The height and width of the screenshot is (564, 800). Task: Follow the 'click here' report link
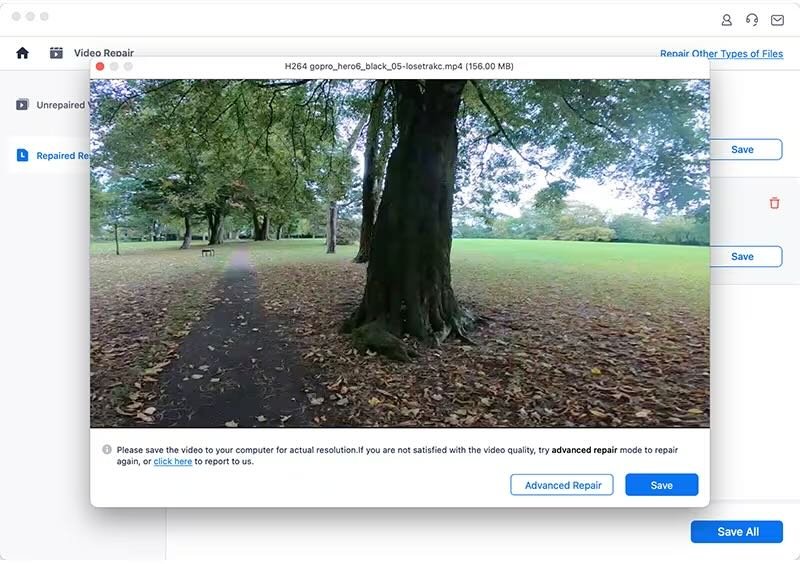click(172, 462)
